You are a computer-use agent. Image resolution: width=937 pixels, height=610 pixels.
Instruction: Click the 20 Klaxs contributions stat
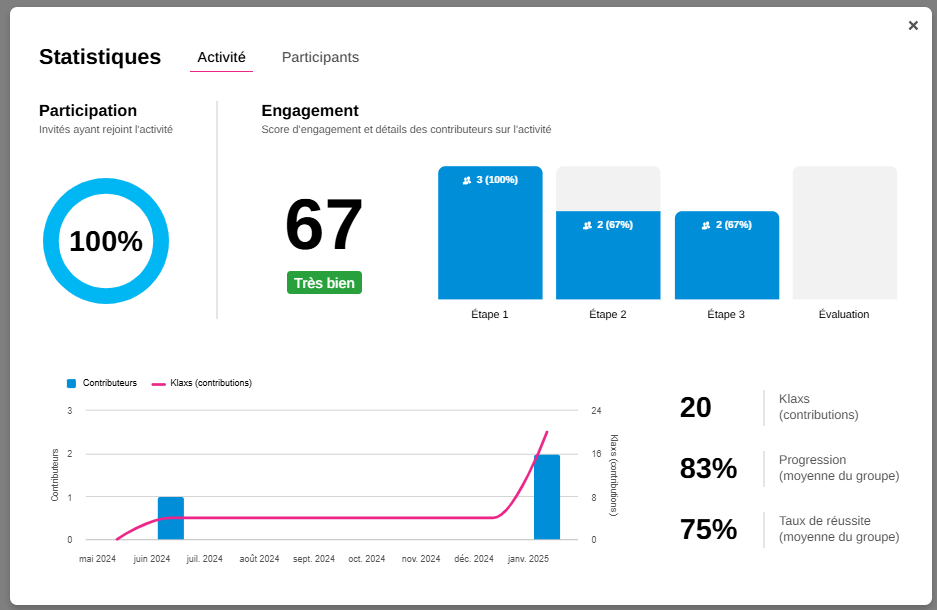[x=696, y=408]
